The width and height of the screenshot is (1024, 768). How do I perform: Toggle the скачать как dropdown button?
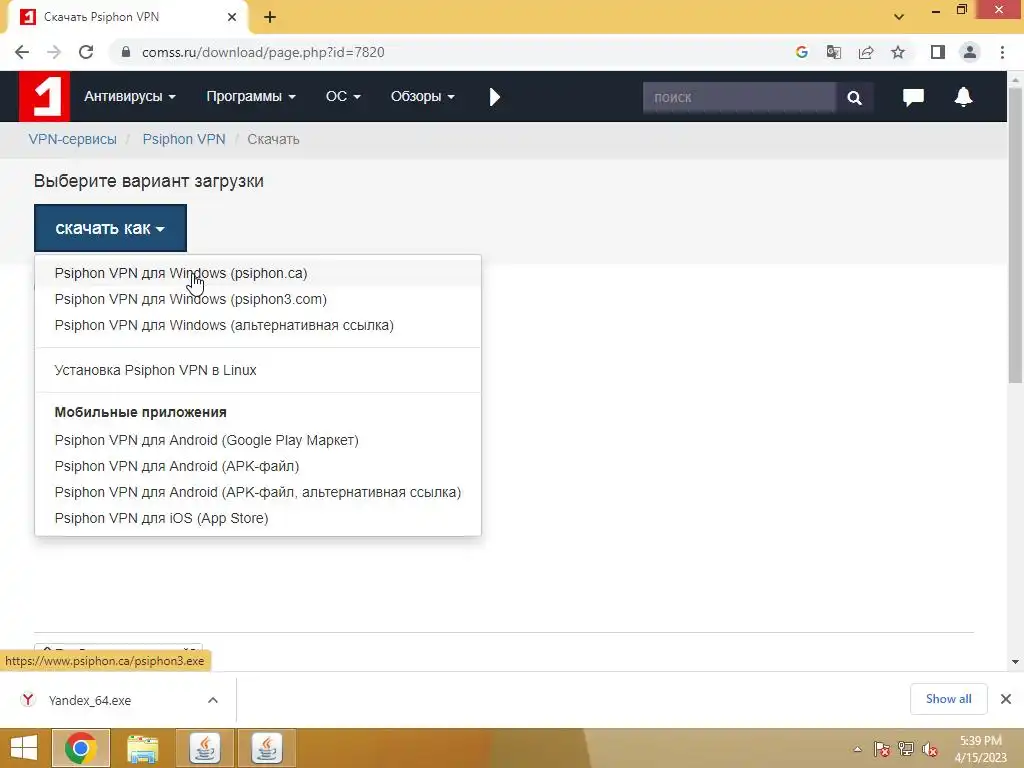pyautogui.click(x=110, y=228)
